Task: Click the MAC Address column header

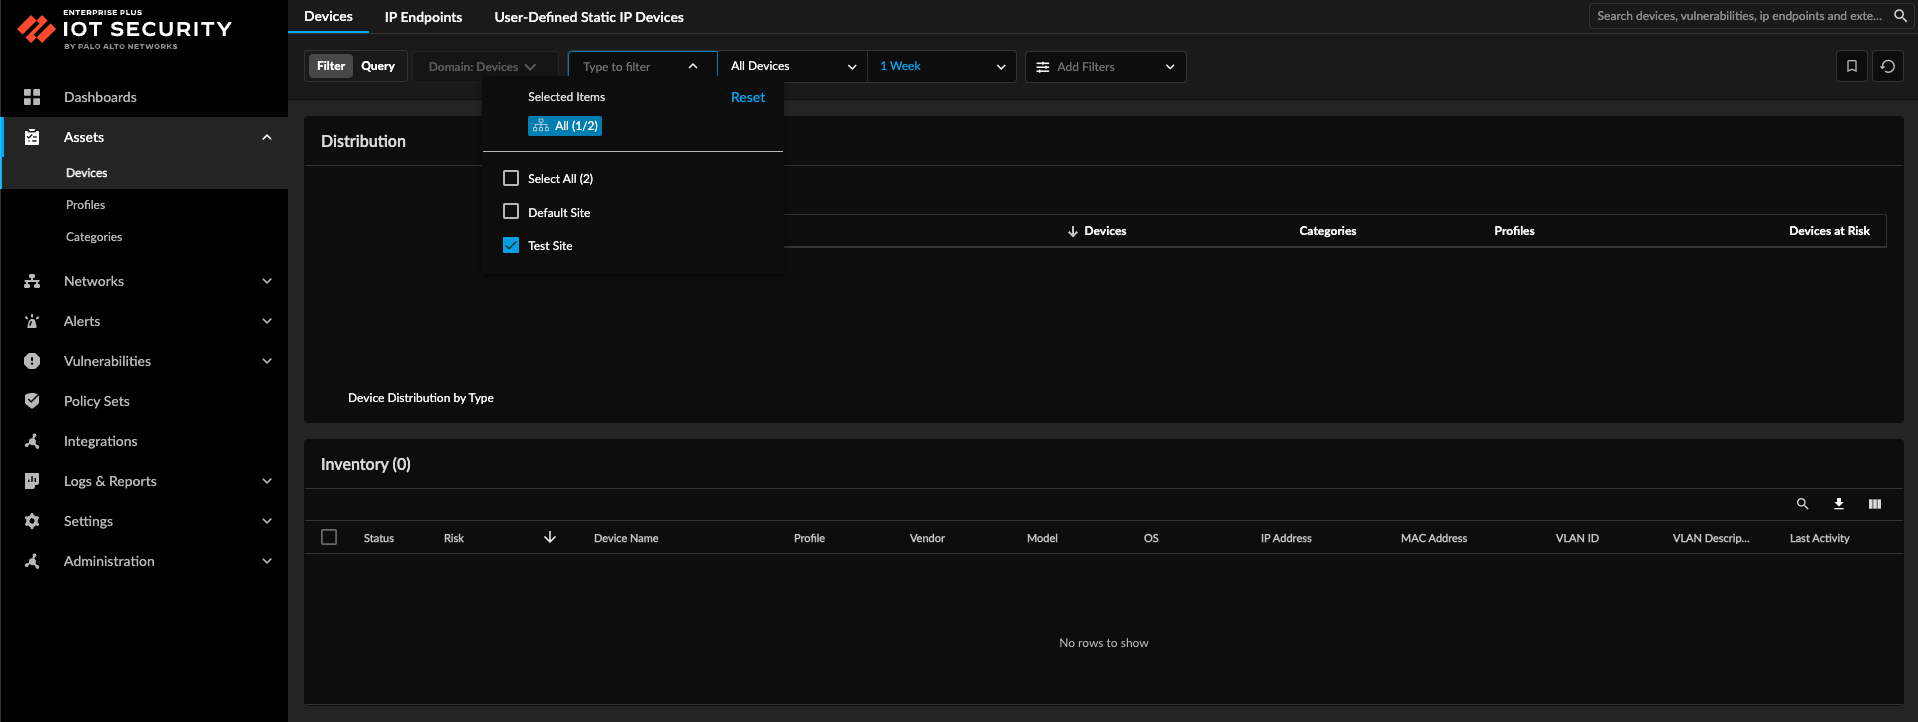Action: [x=1434, y=538]
